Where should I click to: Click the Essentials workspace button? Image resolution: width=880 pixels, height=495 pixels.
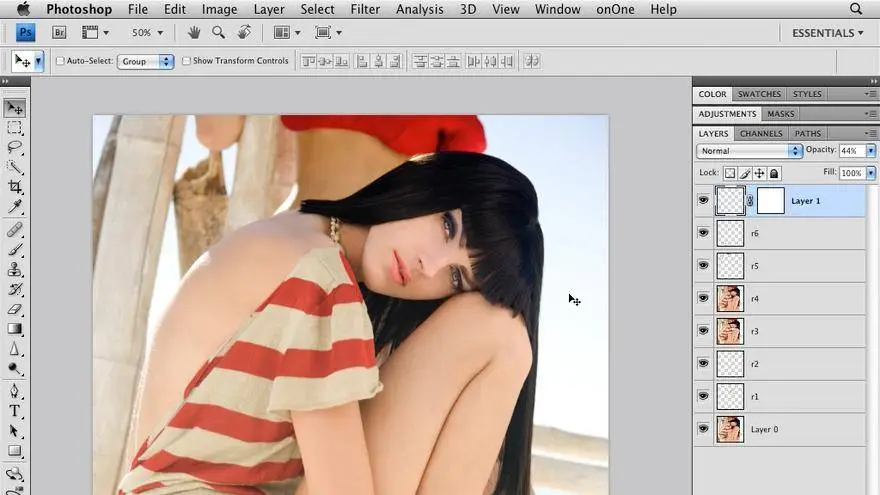pos(827,33)
